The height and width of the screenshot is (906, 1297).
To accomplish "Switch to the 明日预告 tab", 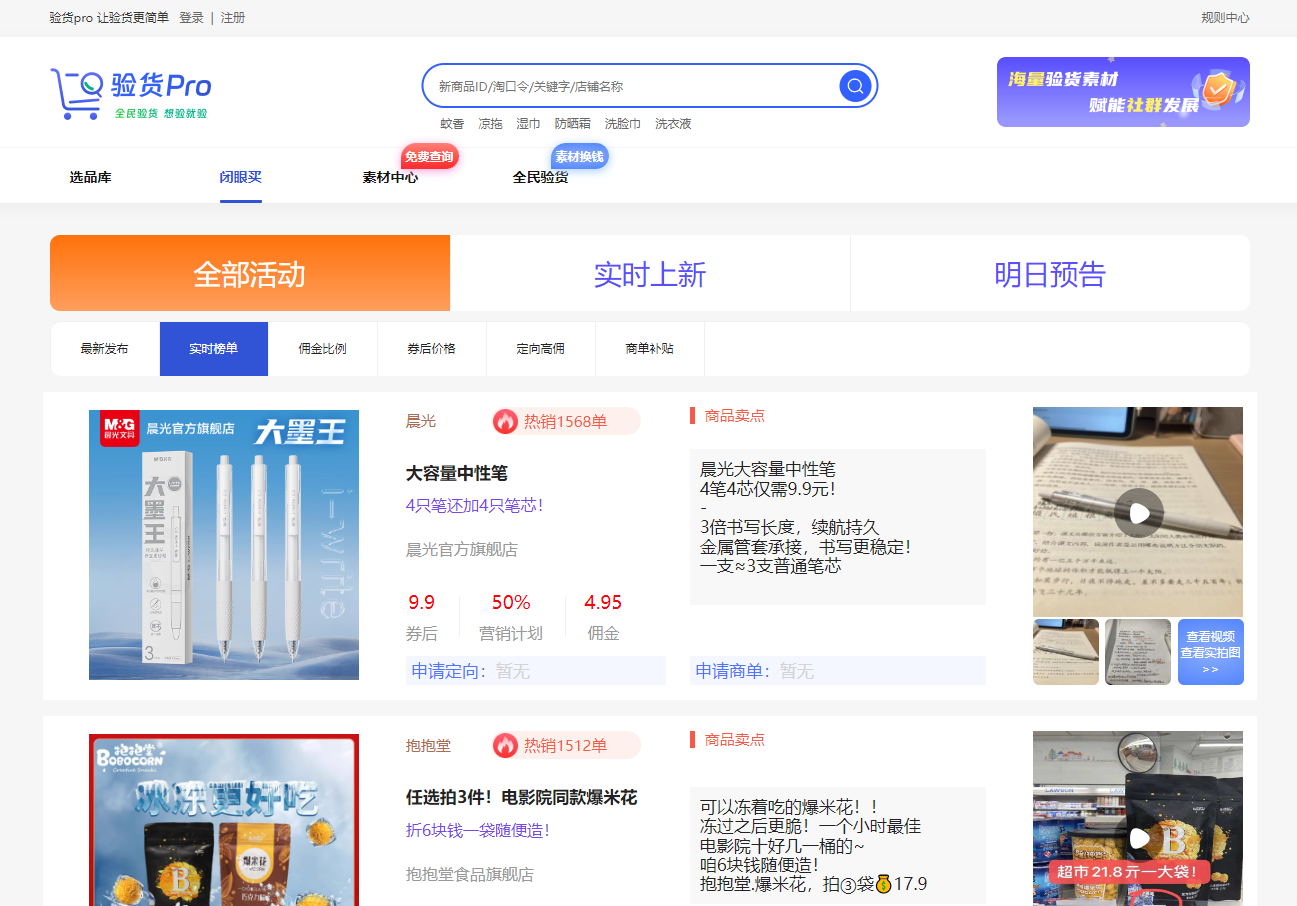I will pos(1049,274).
